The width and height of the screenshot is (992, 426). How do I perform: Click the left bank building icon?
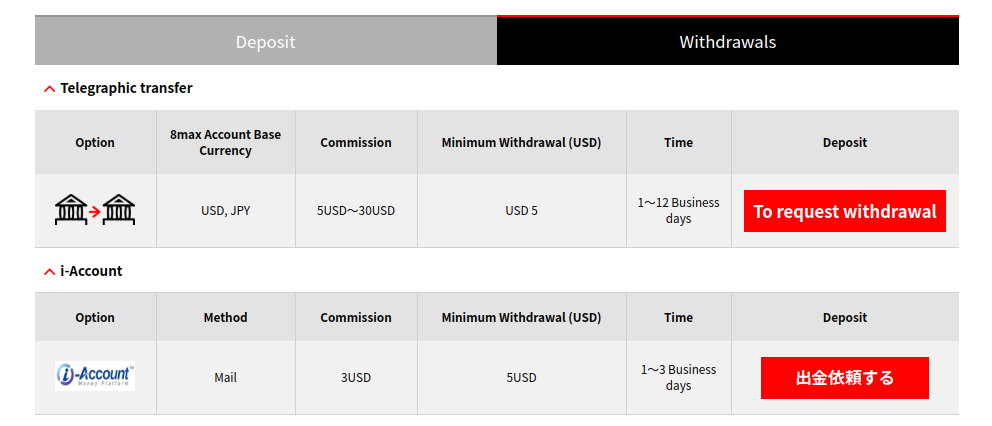[71, 210]
